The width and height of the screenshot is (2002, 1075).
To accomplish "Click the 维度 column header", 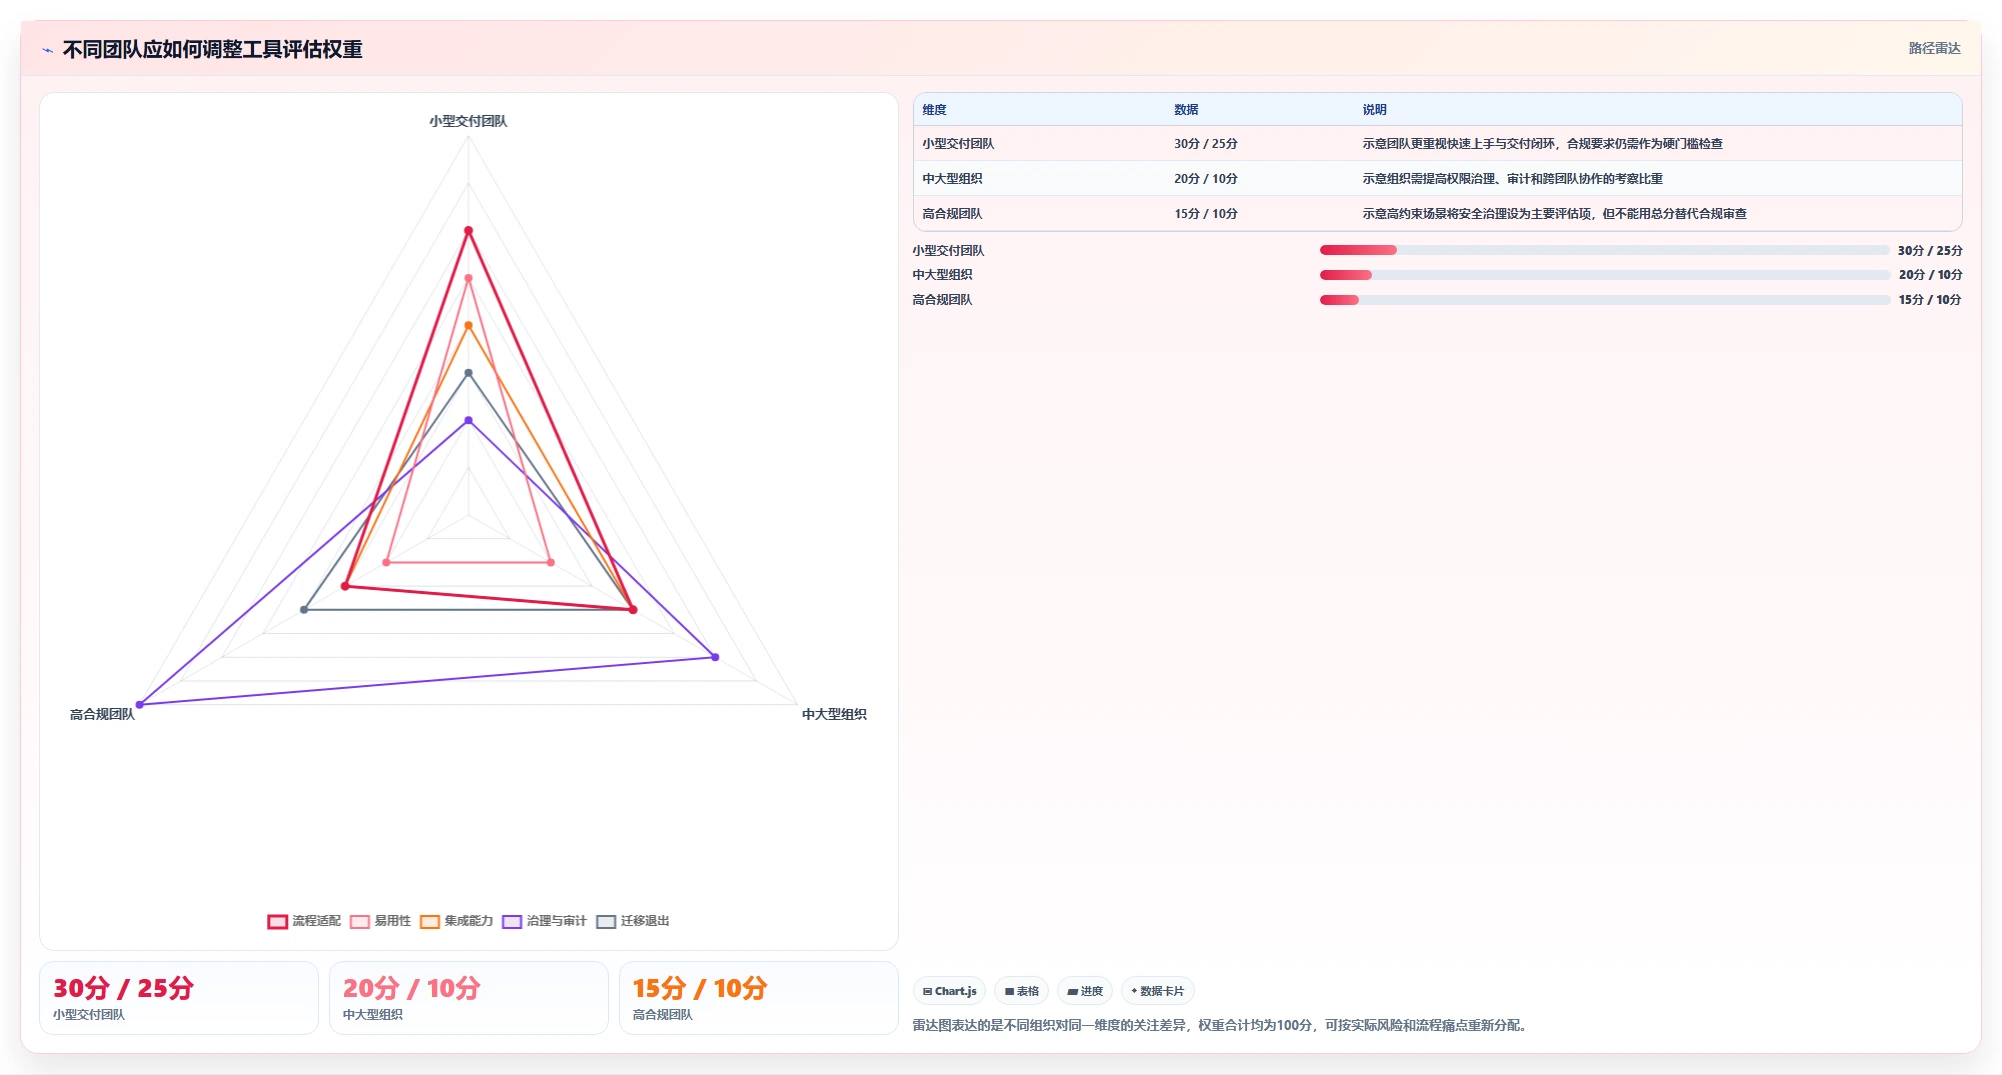I will coord(934,110).
